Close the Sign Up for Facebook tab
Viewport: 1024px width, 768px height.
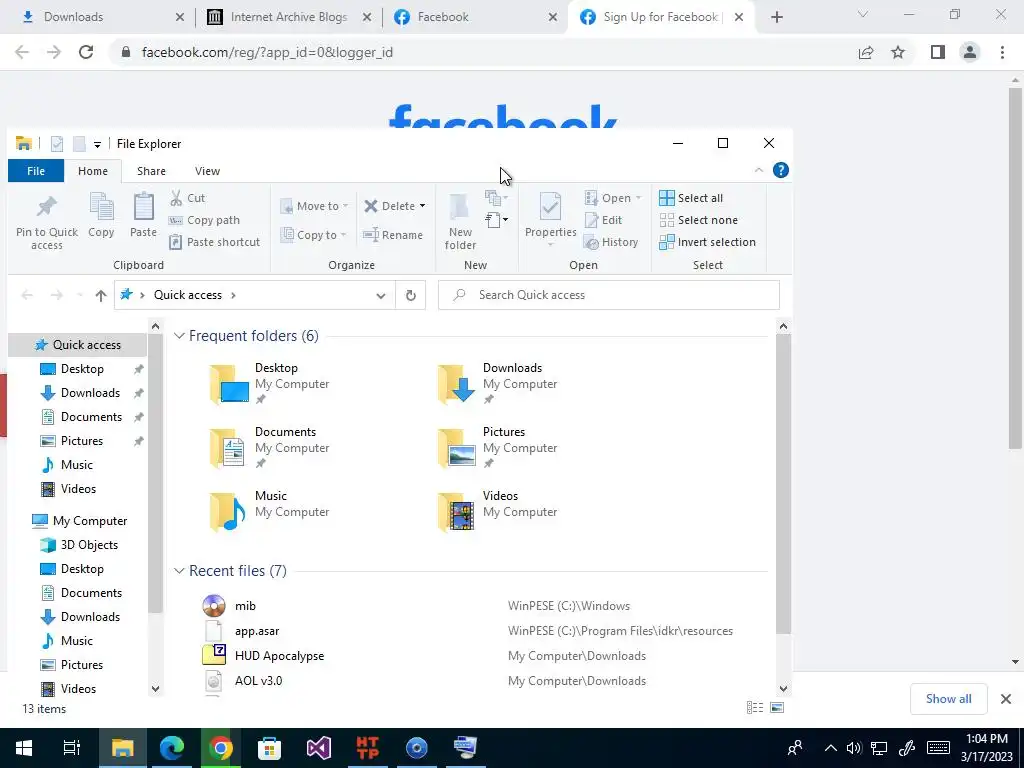739,17
